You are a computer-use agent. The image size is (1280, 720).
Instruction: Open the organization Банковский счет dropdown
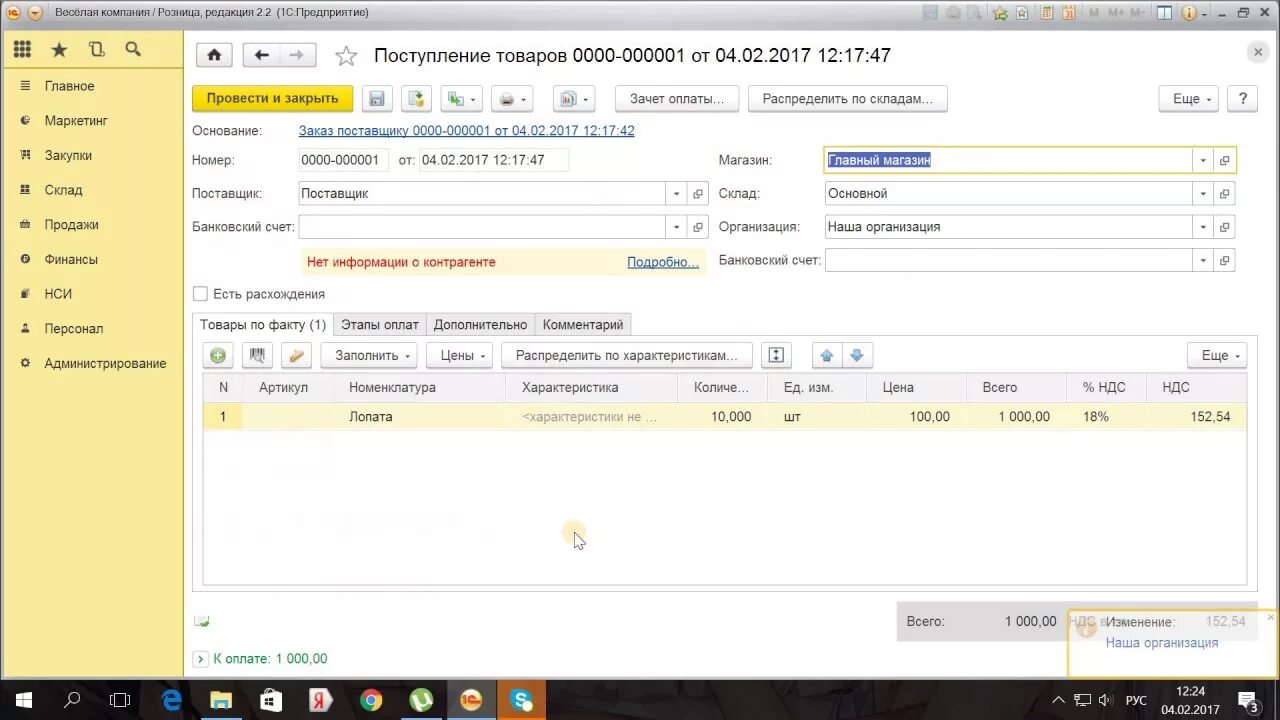click(x=1202, y=261)
